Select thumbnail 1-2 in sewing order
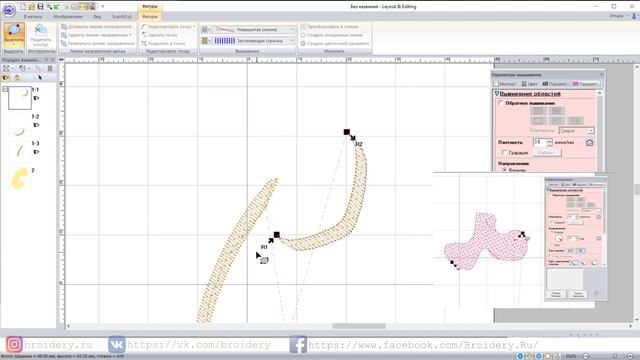Viewport: 640px width, 360px height. pos(20,125)
